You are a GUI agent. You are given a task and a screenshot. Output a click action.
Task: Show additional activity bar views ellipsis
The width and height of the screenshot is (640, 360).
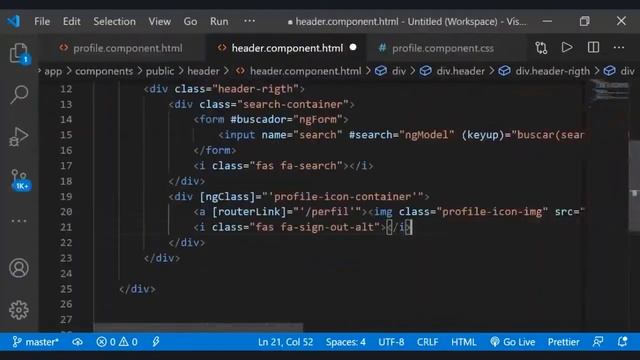pyautogui.click(x=19, y=221)
